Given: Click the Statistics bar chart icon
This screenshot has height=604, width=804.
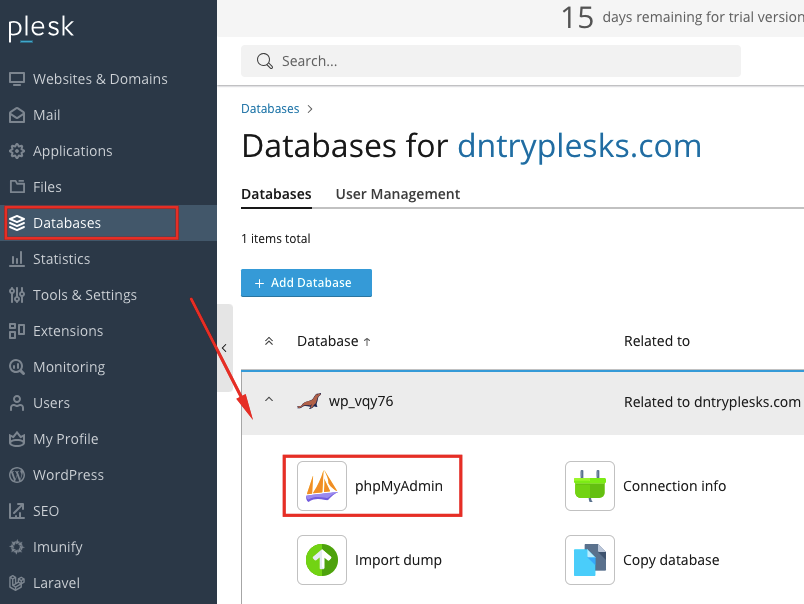Looking at the screenshot, I should [x=17, y=259].
